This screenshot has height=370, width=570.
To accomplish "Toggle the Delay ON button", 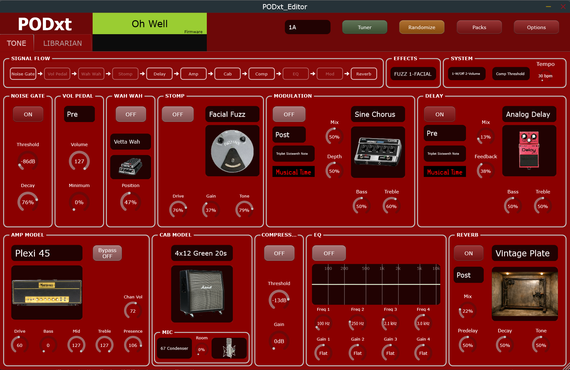I will (x=439, y=114).
